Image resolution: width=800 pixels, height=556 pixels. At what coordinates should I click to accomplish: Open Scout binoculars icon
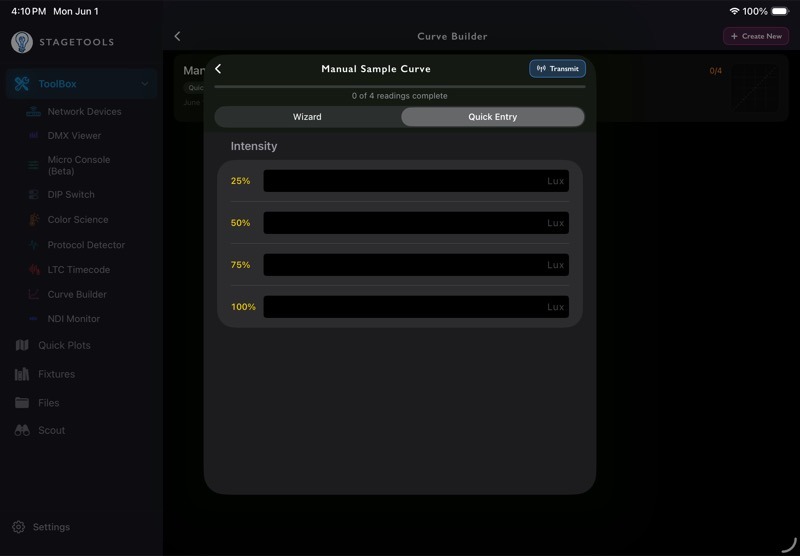(22, 430)
